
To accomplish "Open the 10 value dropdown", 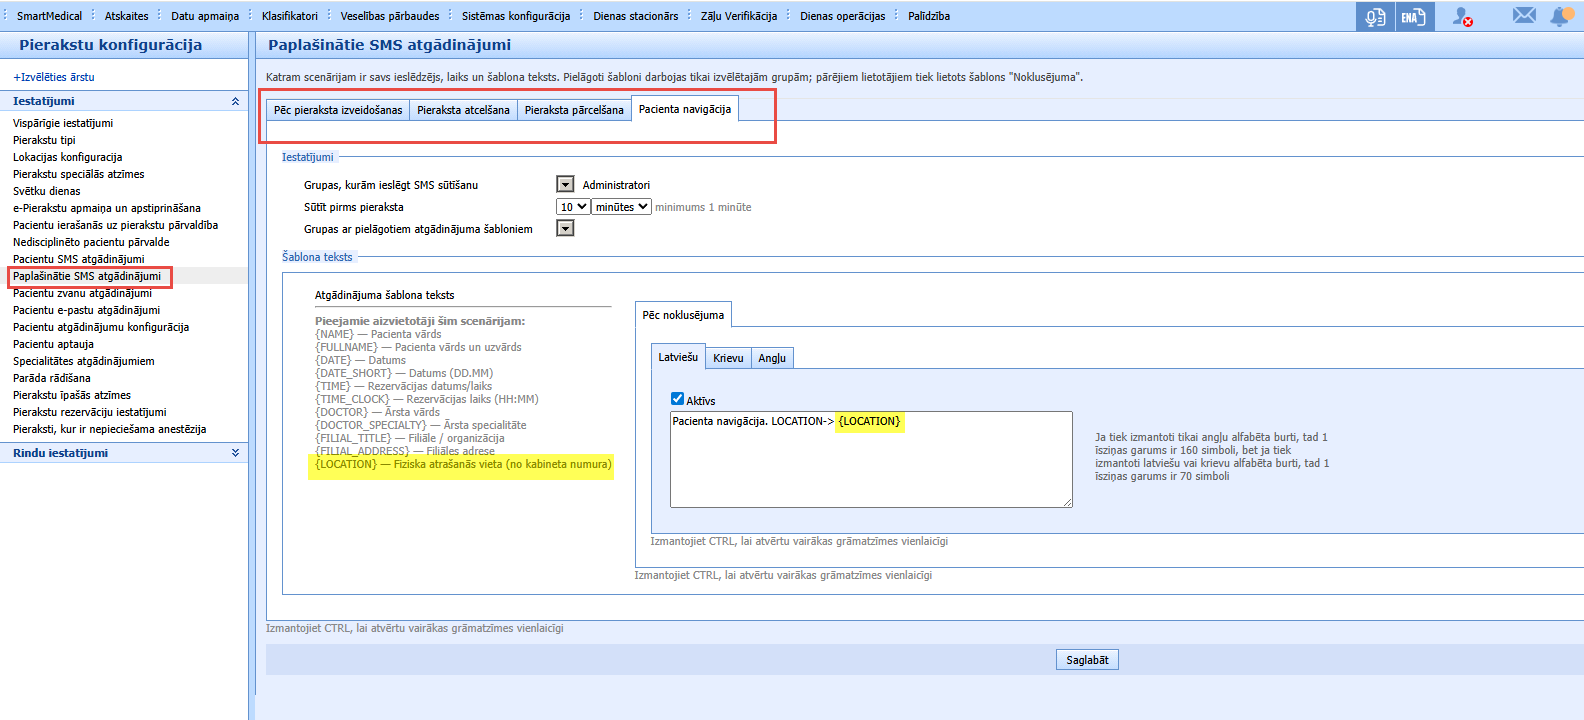I will pyautogui.click(x=573, y=207).
